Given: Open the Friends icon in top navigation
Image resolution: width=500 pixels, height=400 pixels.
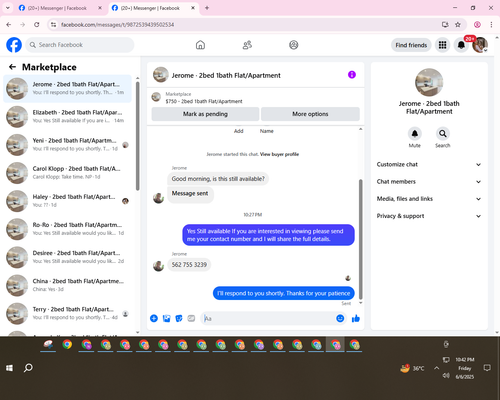Looking at the screenshot, I should coord(247,45).
